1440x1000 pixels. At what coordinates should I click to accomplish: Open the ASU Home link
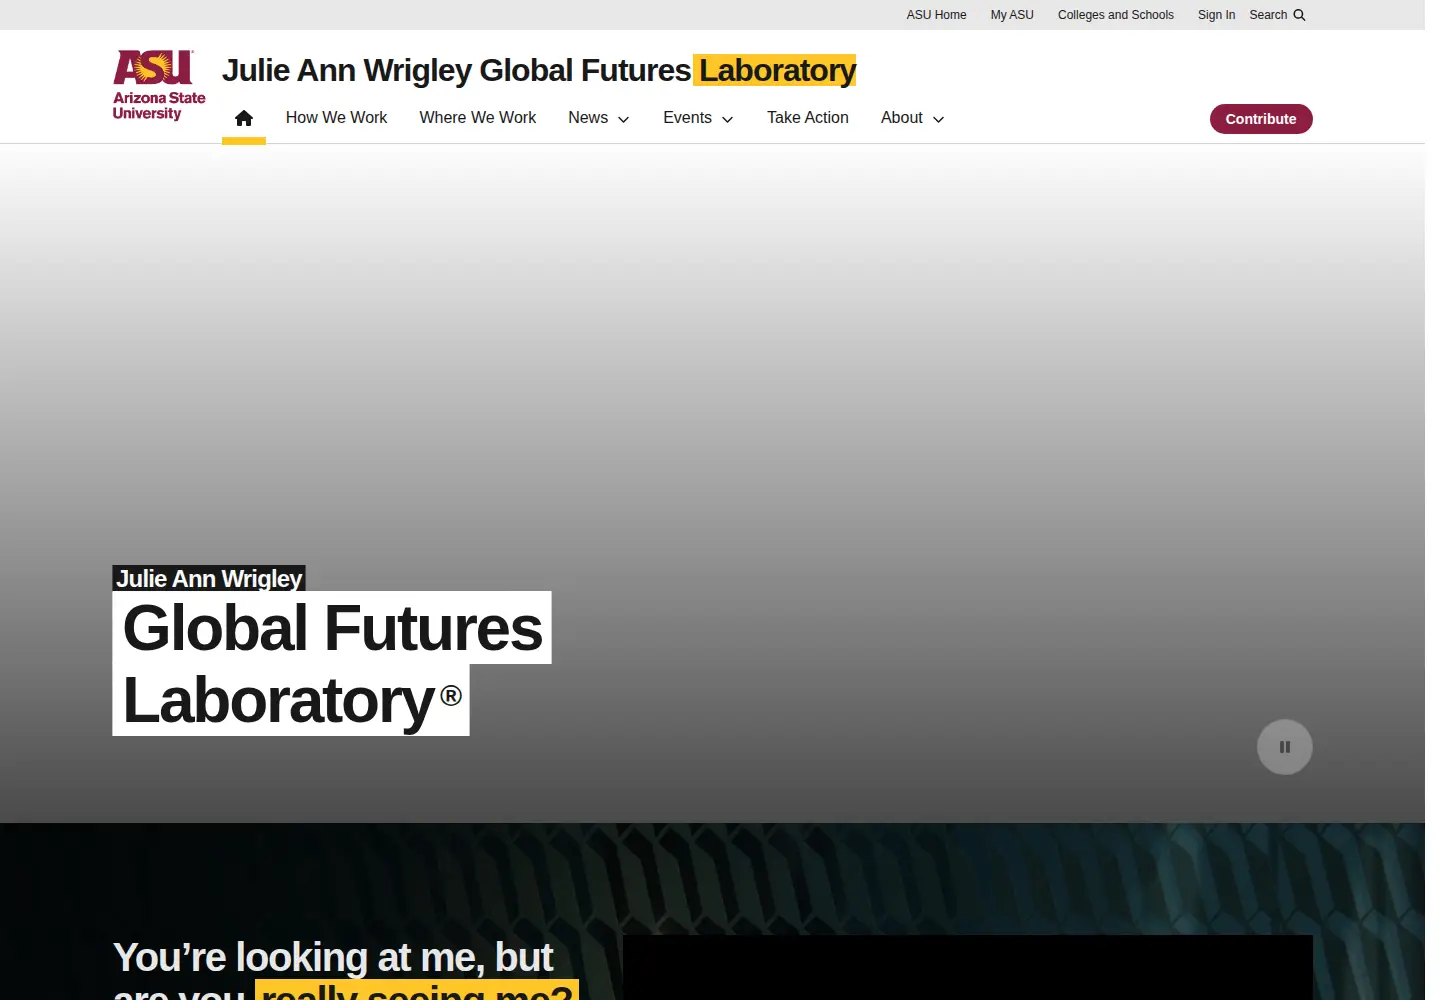click(937, 15)
